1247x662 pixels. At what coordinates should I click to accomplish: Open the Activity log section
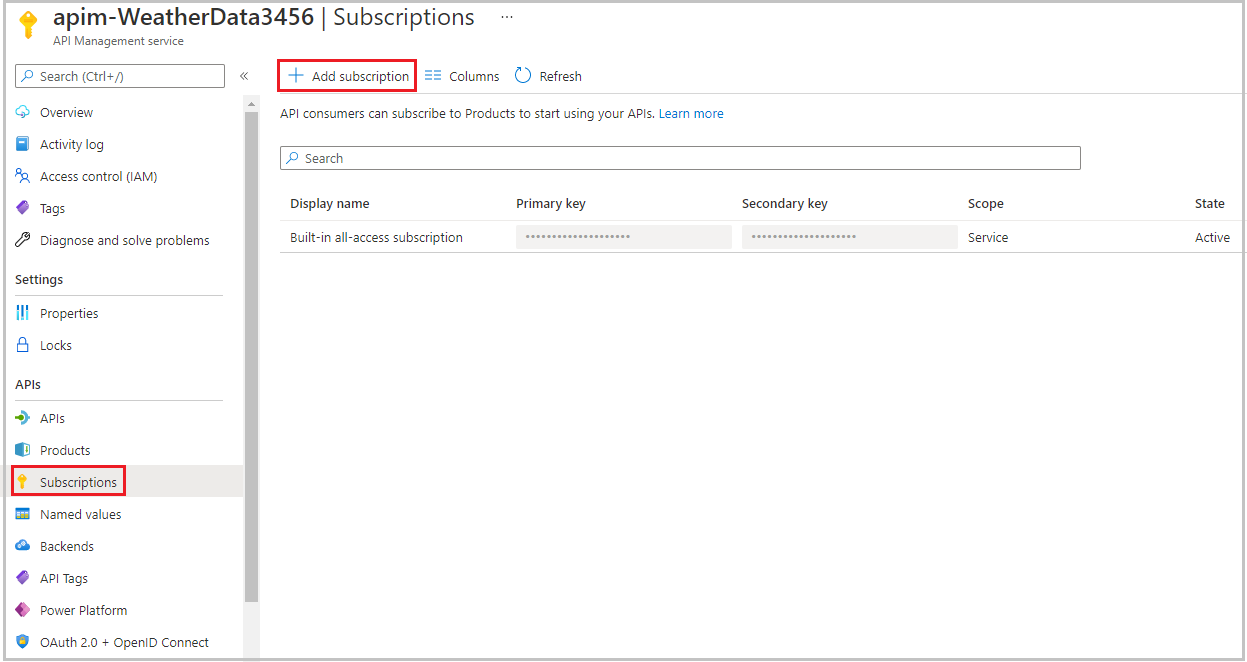(70, 143)
